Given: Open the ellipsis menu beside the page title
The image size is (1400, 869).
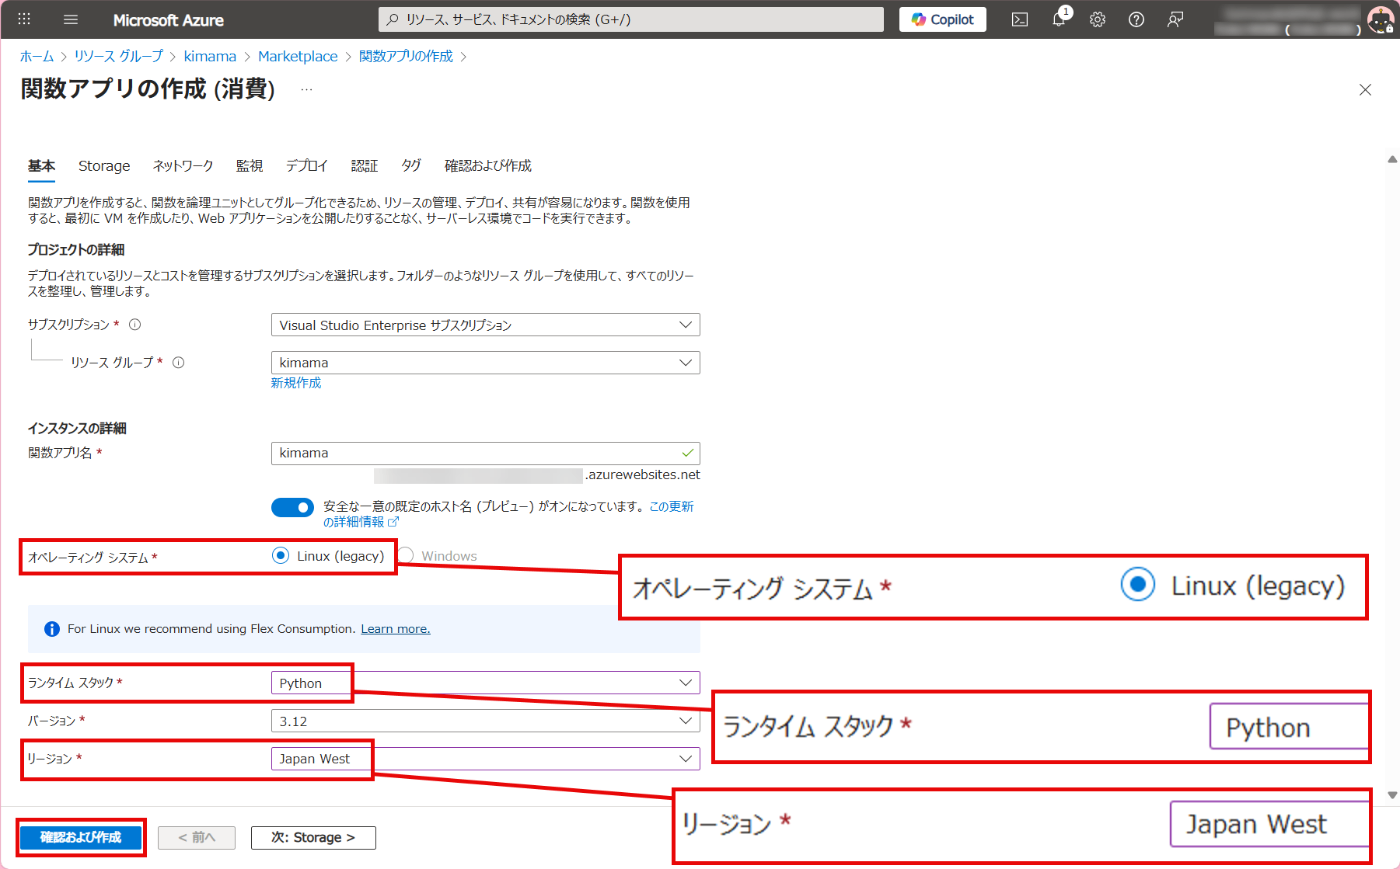Looking at the screenshot, I should 306,89.
